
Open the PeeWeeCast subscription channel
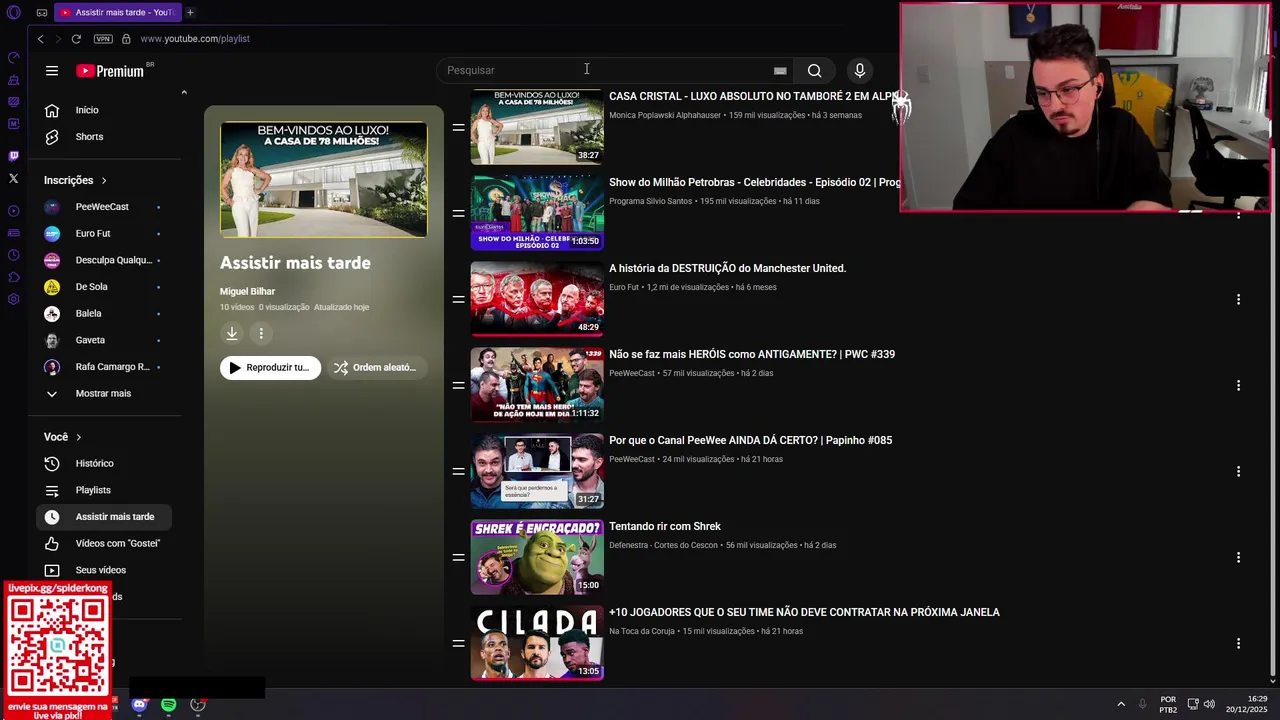(103, 207)
